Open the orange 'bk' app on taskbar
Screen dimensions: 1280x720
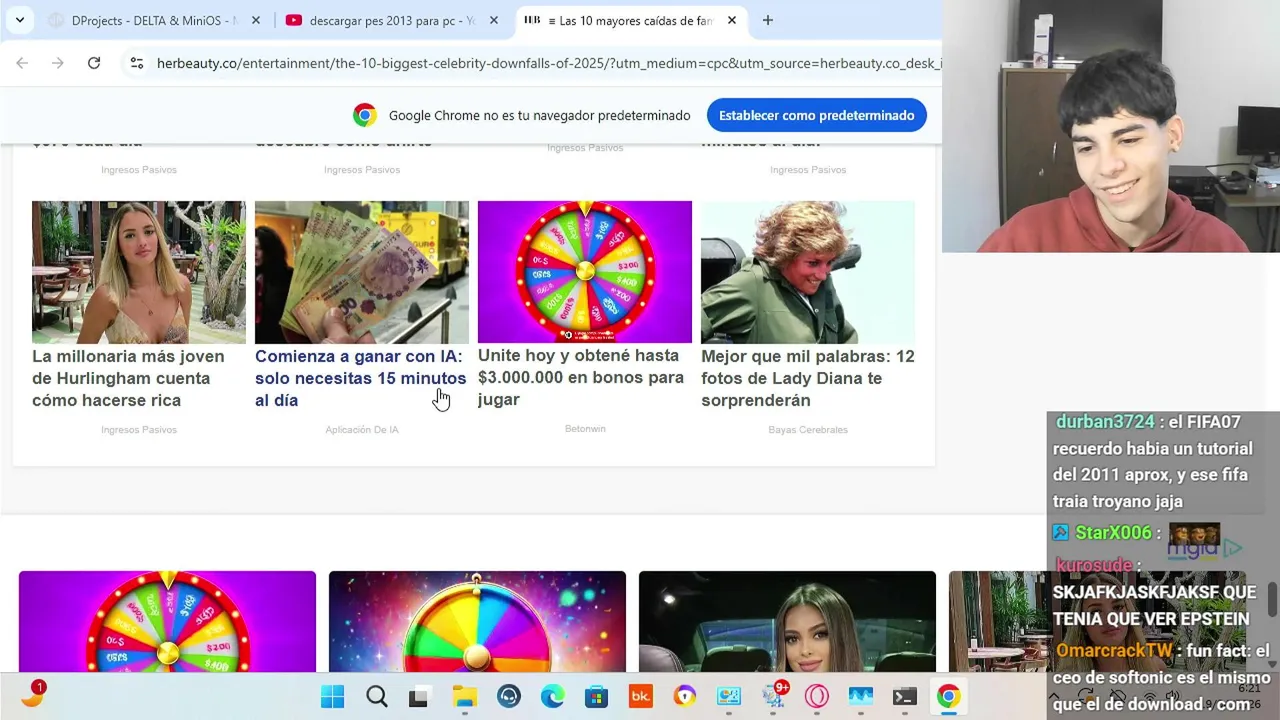click(641, 697)
